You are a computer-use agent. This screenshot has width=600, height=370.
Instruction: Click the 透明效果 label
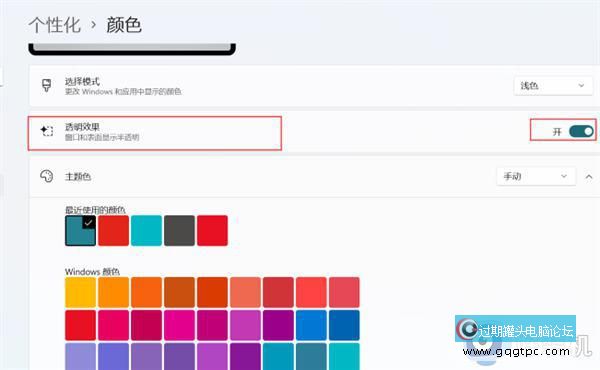[82, 127]
